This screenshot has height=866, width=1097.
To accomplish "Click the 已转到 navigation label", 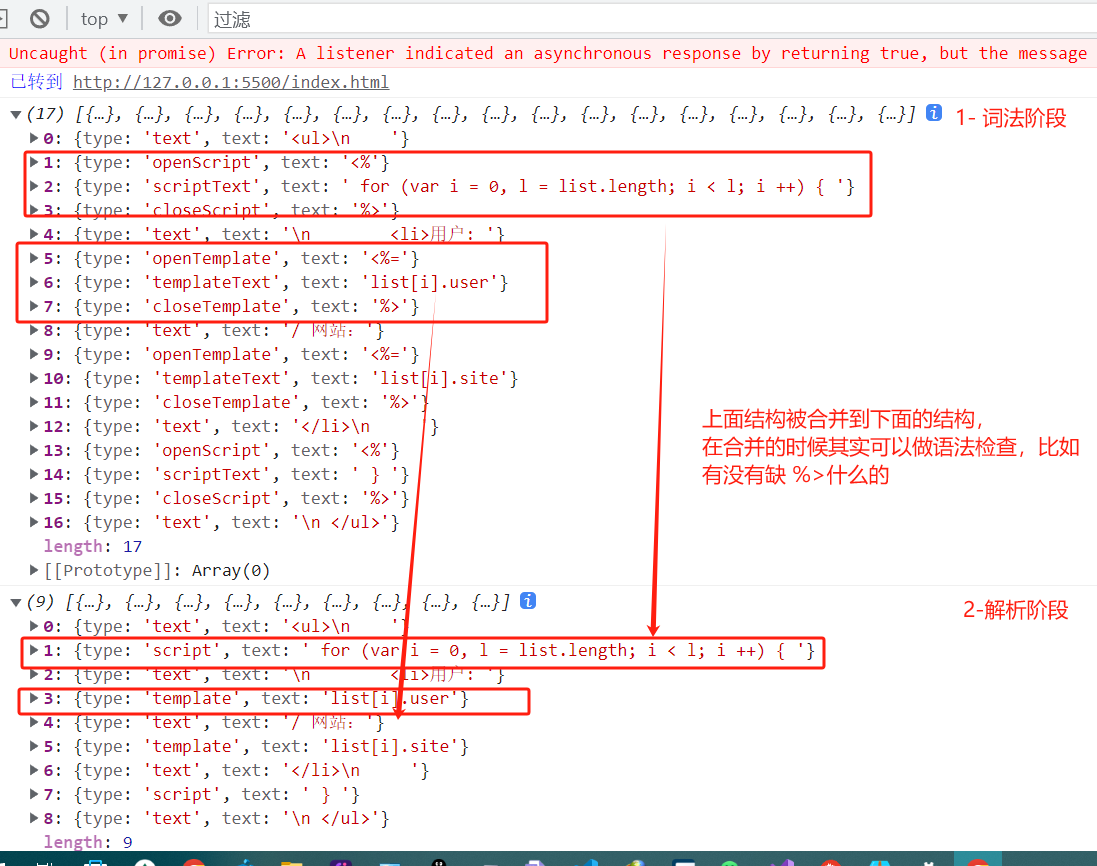I will 36,82.
